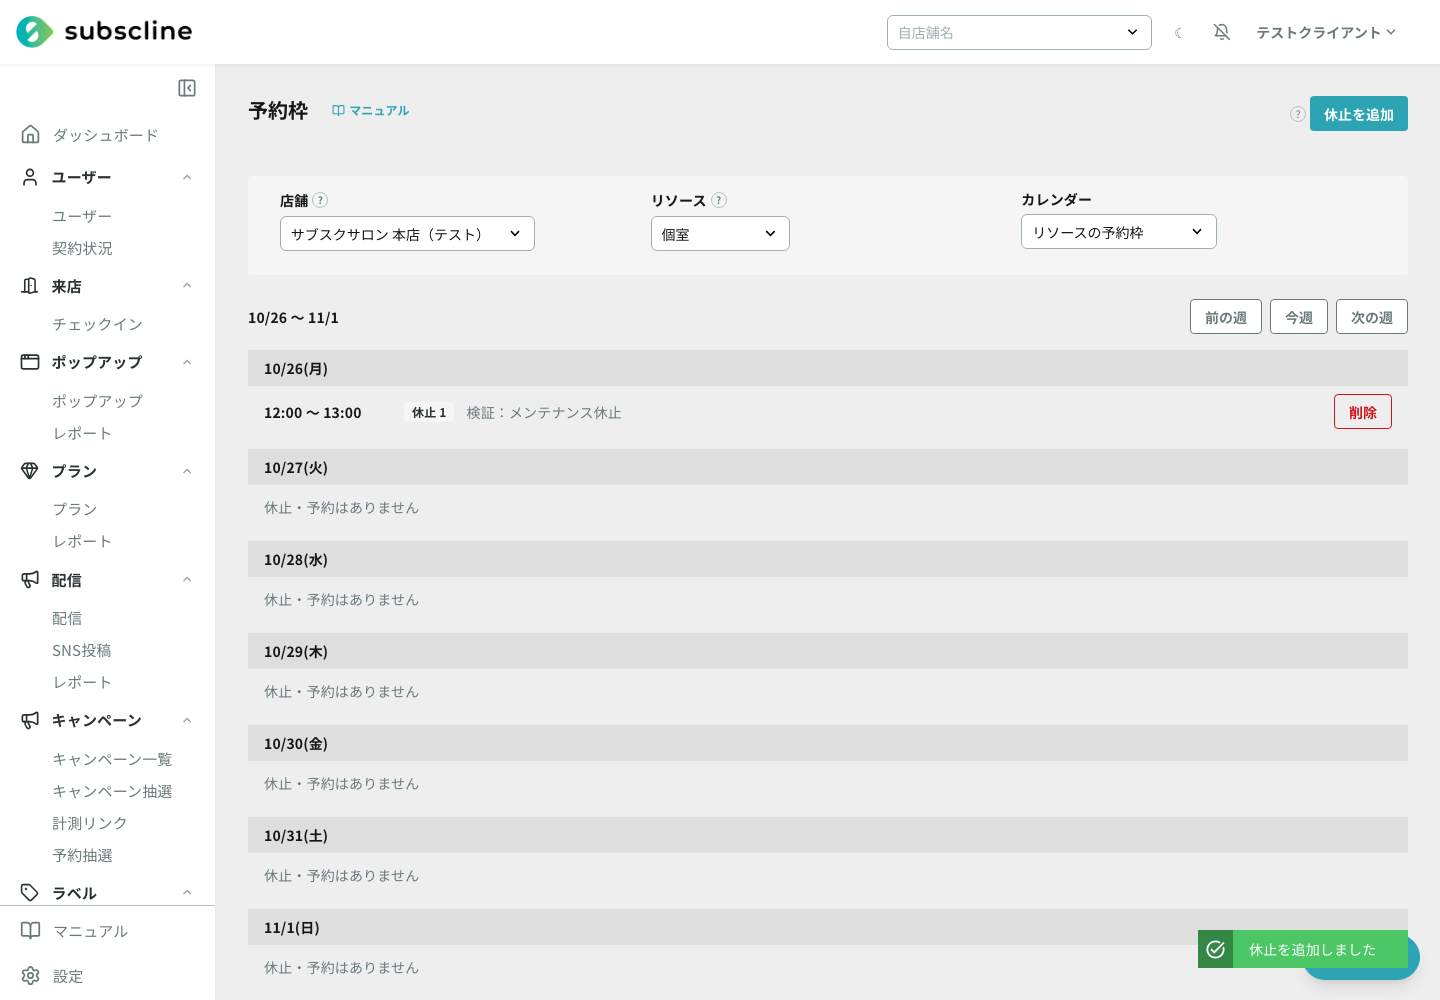Click the 休止 1 badge on 10/26
1440x1000 pixels.
[429, 412]
